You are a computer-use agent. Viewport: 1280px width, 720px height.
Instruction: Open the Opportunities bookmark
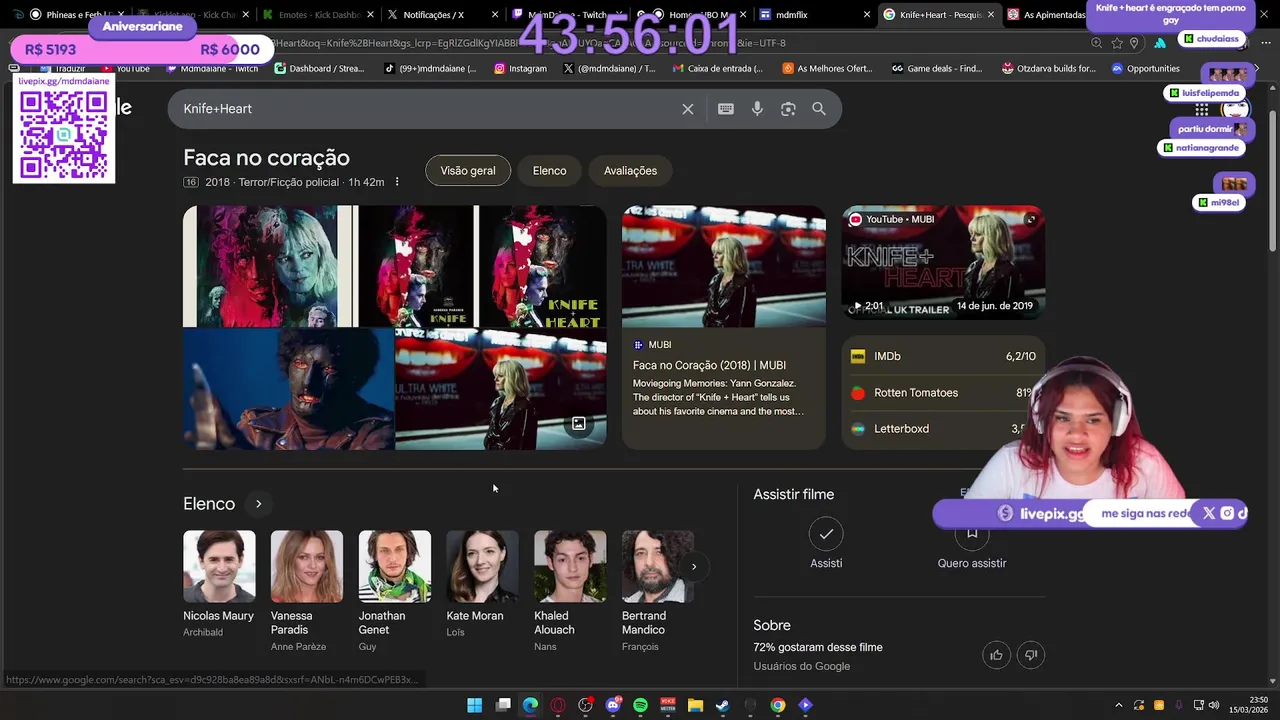1146,69
